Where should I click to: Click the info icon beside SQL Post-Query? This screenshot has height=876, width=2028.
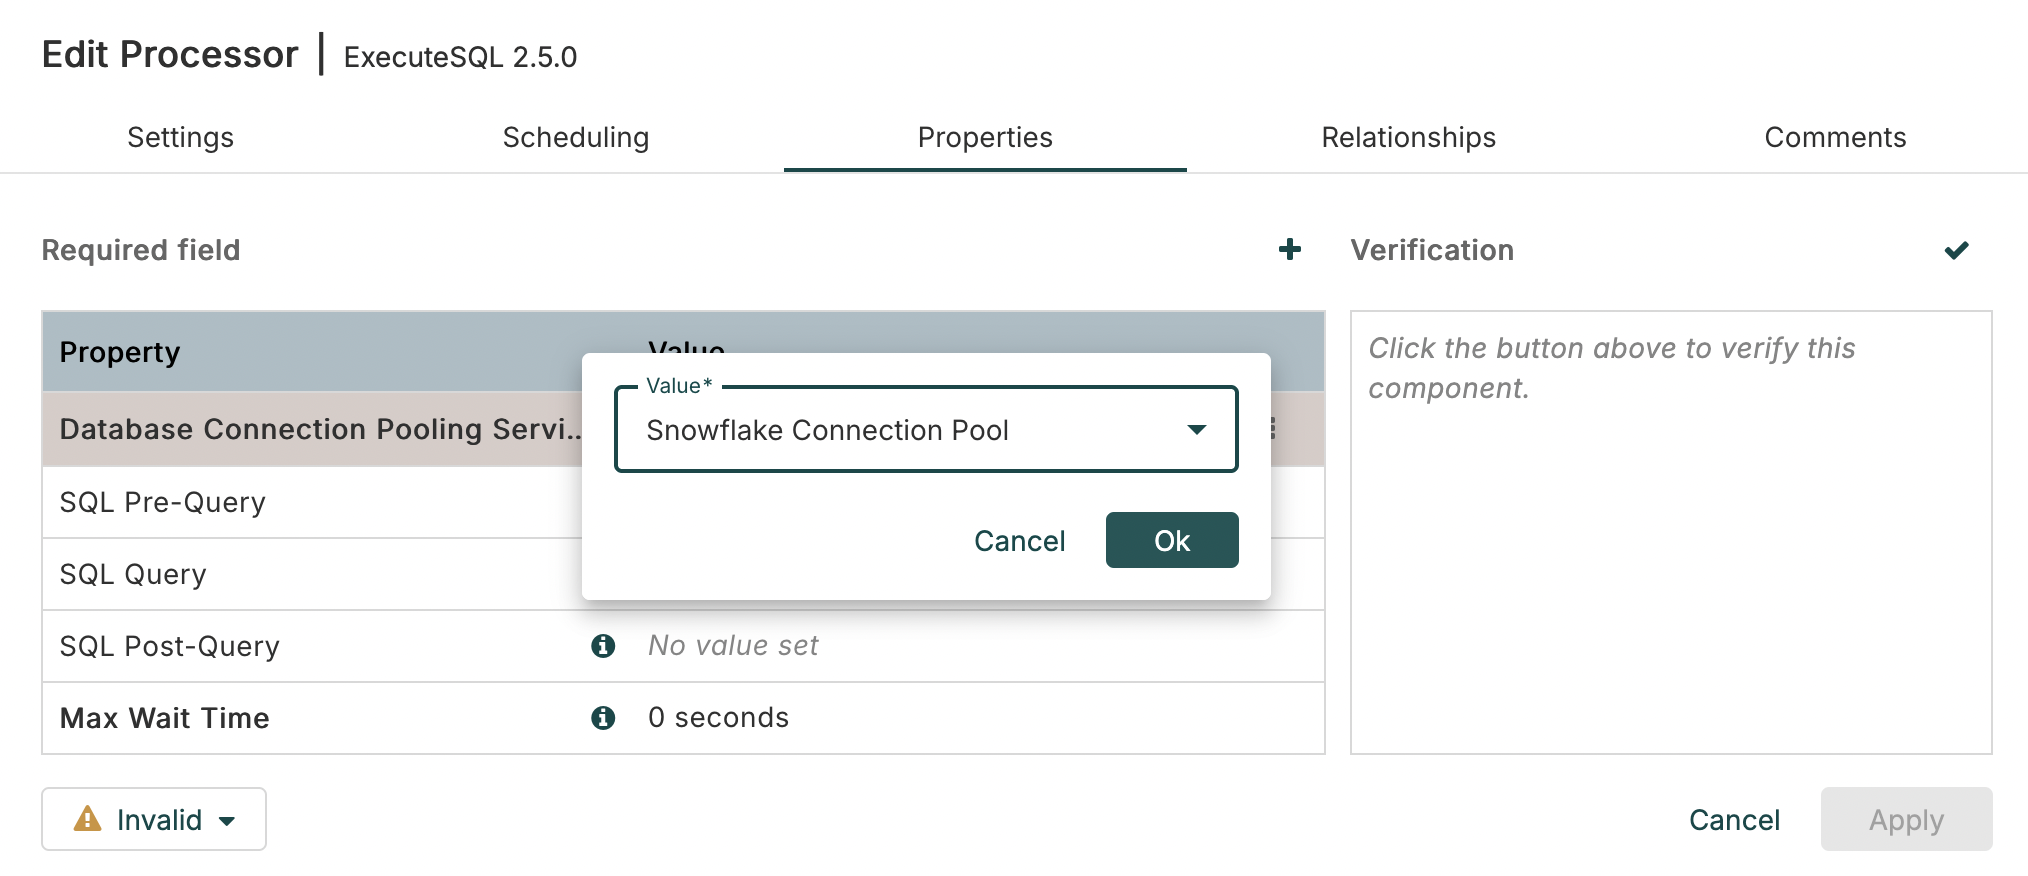(603, 646)
